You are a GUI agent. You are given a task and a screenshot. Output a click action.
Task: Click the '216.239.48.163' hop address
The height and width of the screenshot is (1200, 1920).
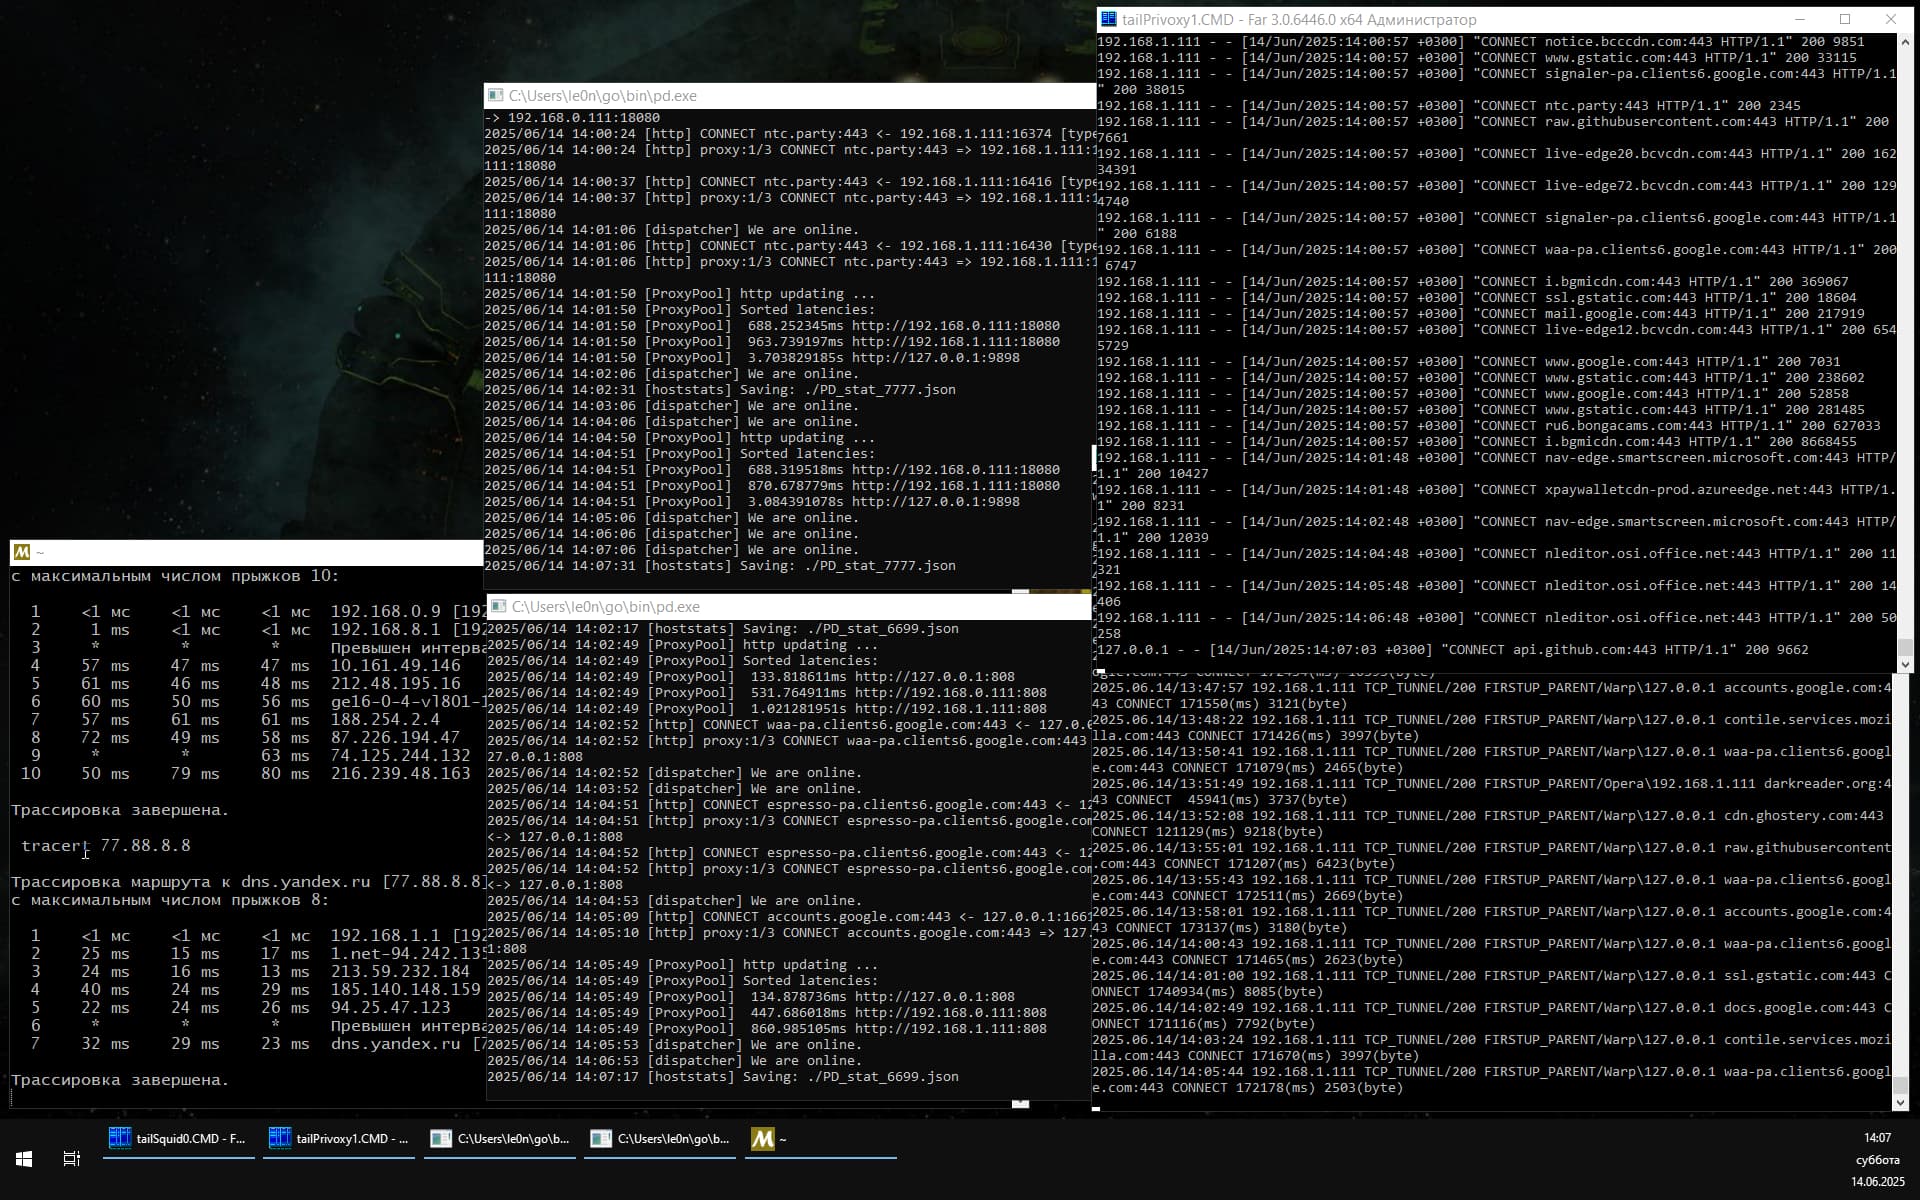pos(401,773)
